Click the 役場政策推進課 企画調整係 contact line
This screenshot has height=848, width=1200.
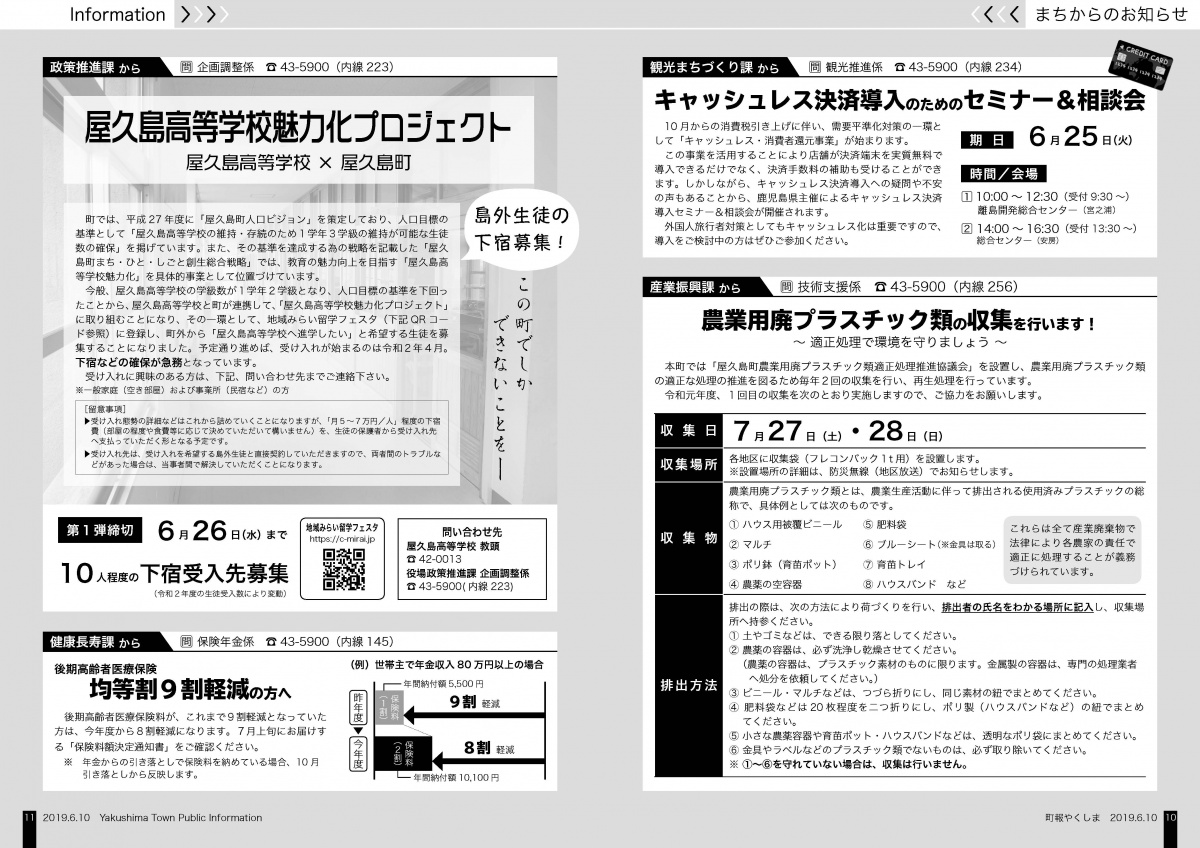(467, 573)
